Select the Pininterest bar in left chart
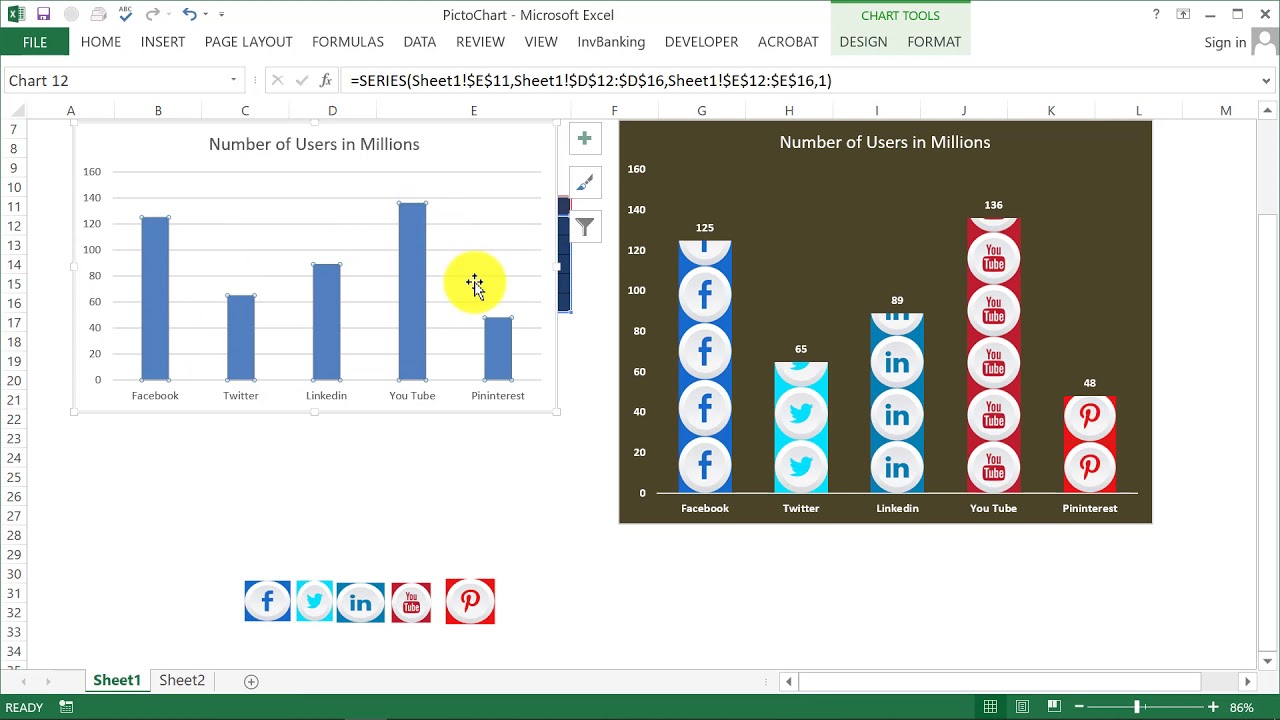 [x=498, y=349]
